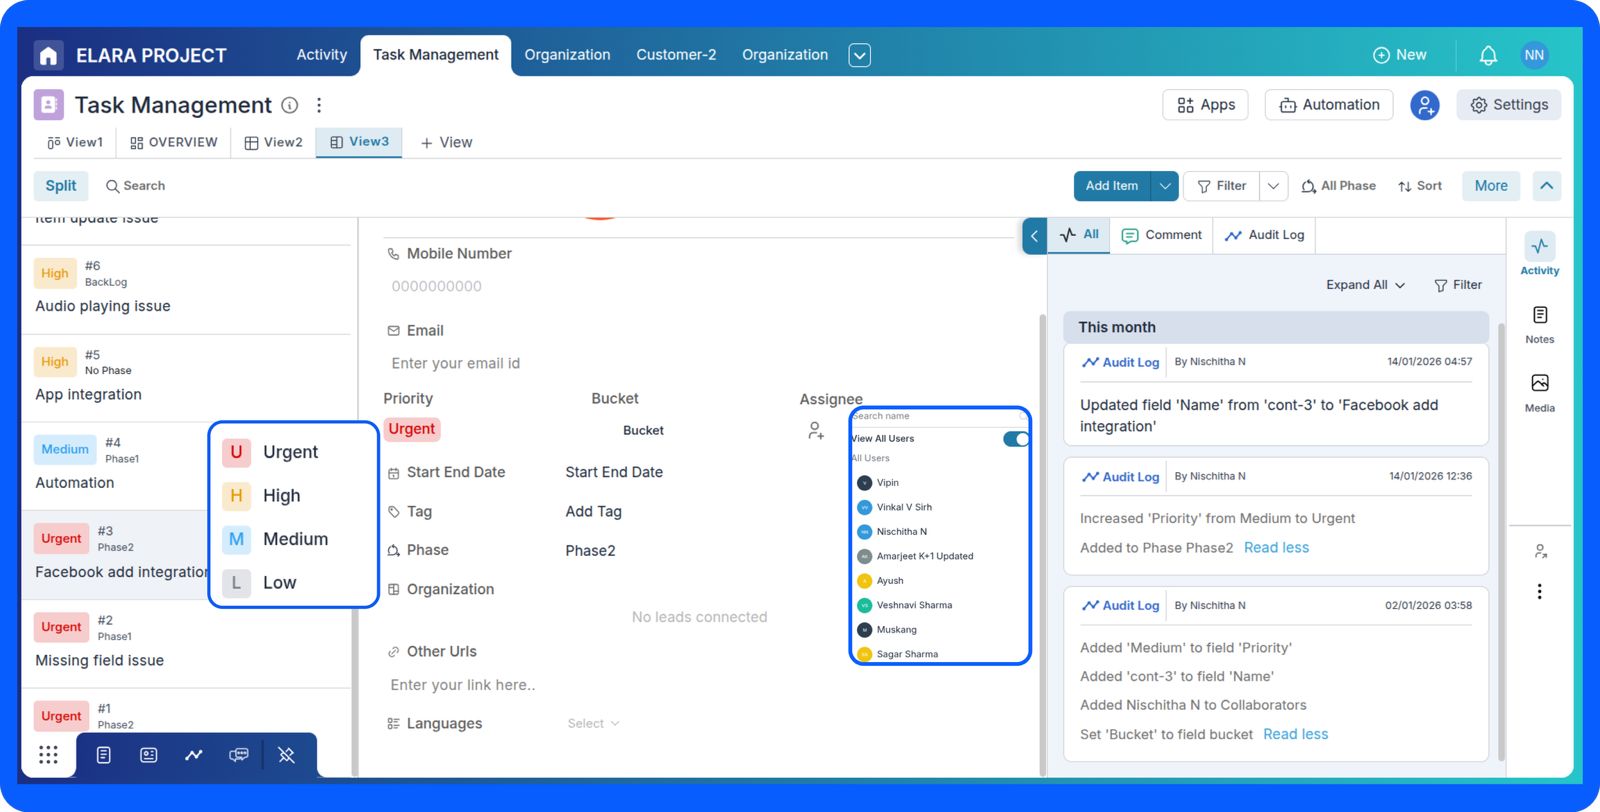
Task: Open the Bucket field selector
Action: pyautogui.click(x=643, y=431)
